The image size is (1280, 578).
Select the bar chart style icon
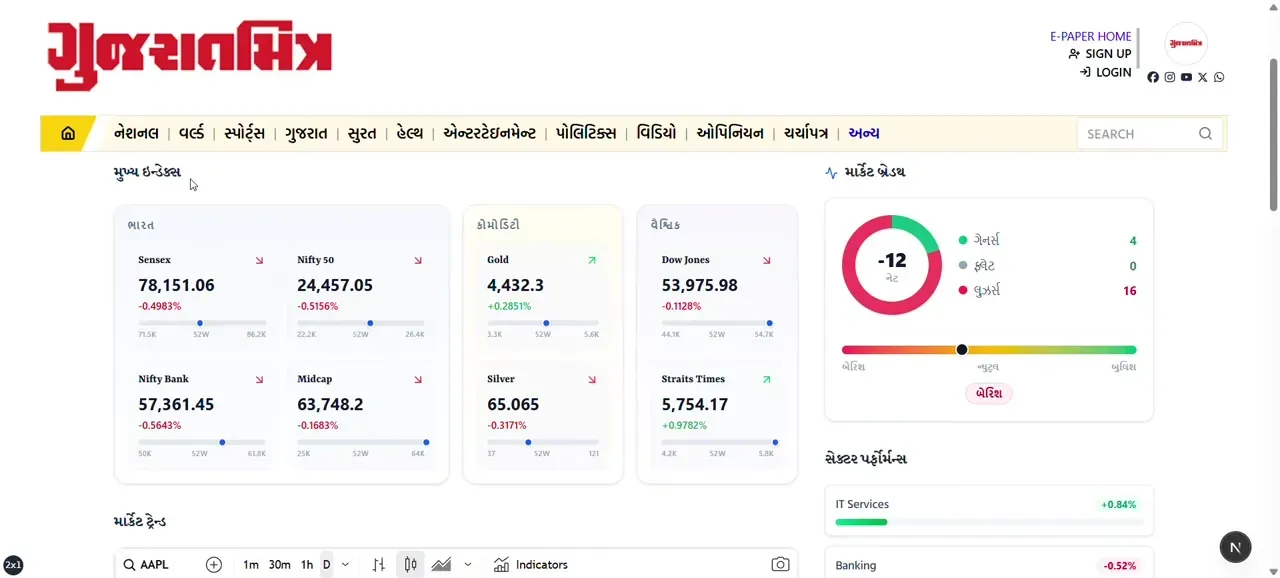pyautogui.click(x=378, y=565)
